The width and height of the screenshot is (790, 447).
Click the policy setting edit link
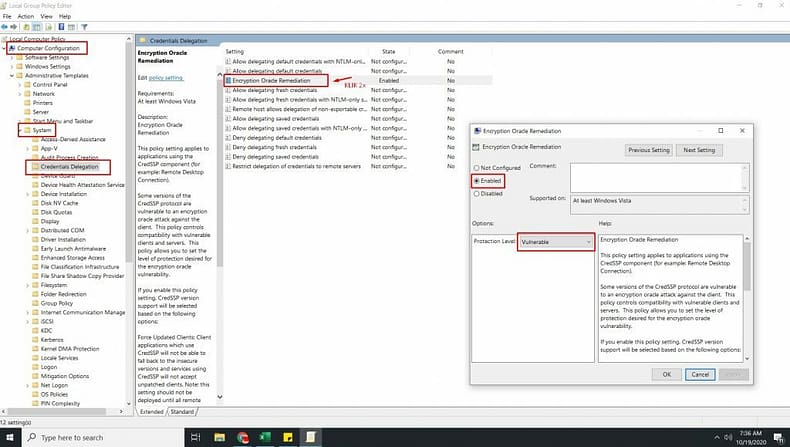(166, 77)
